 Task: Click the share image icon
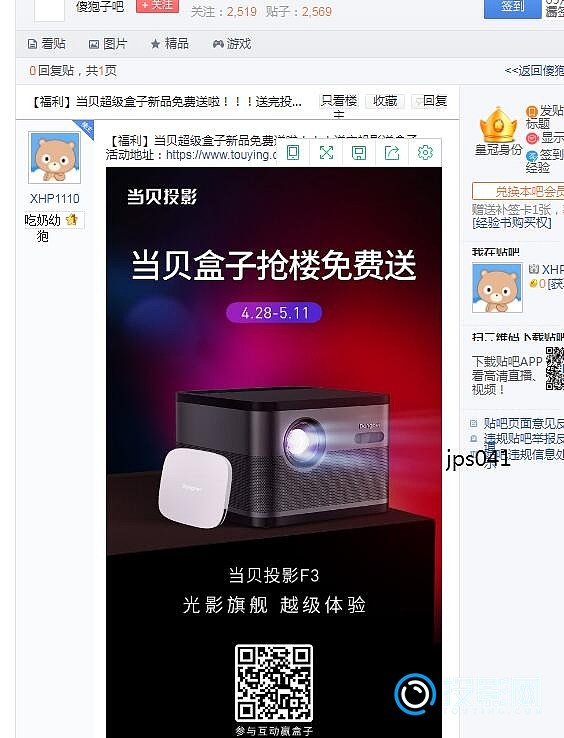[x=392, y=152]
